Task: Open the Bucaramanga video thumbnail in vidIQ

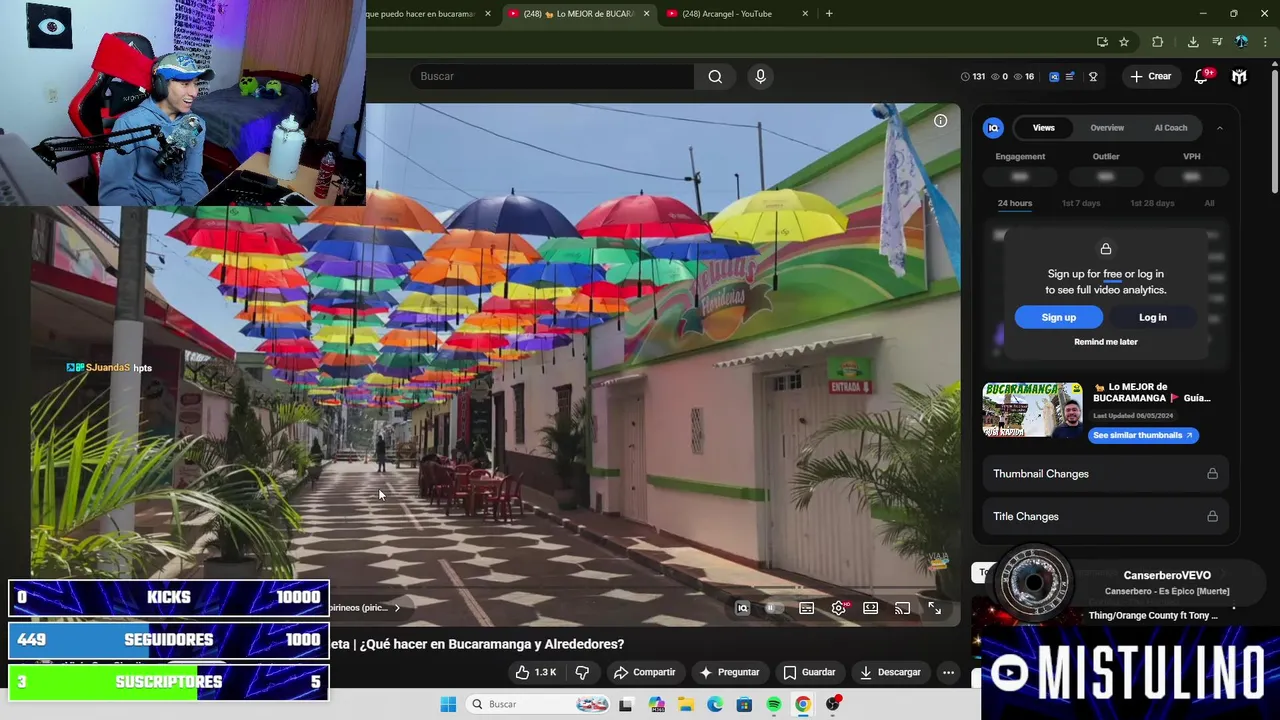Action: (1032, 410)
